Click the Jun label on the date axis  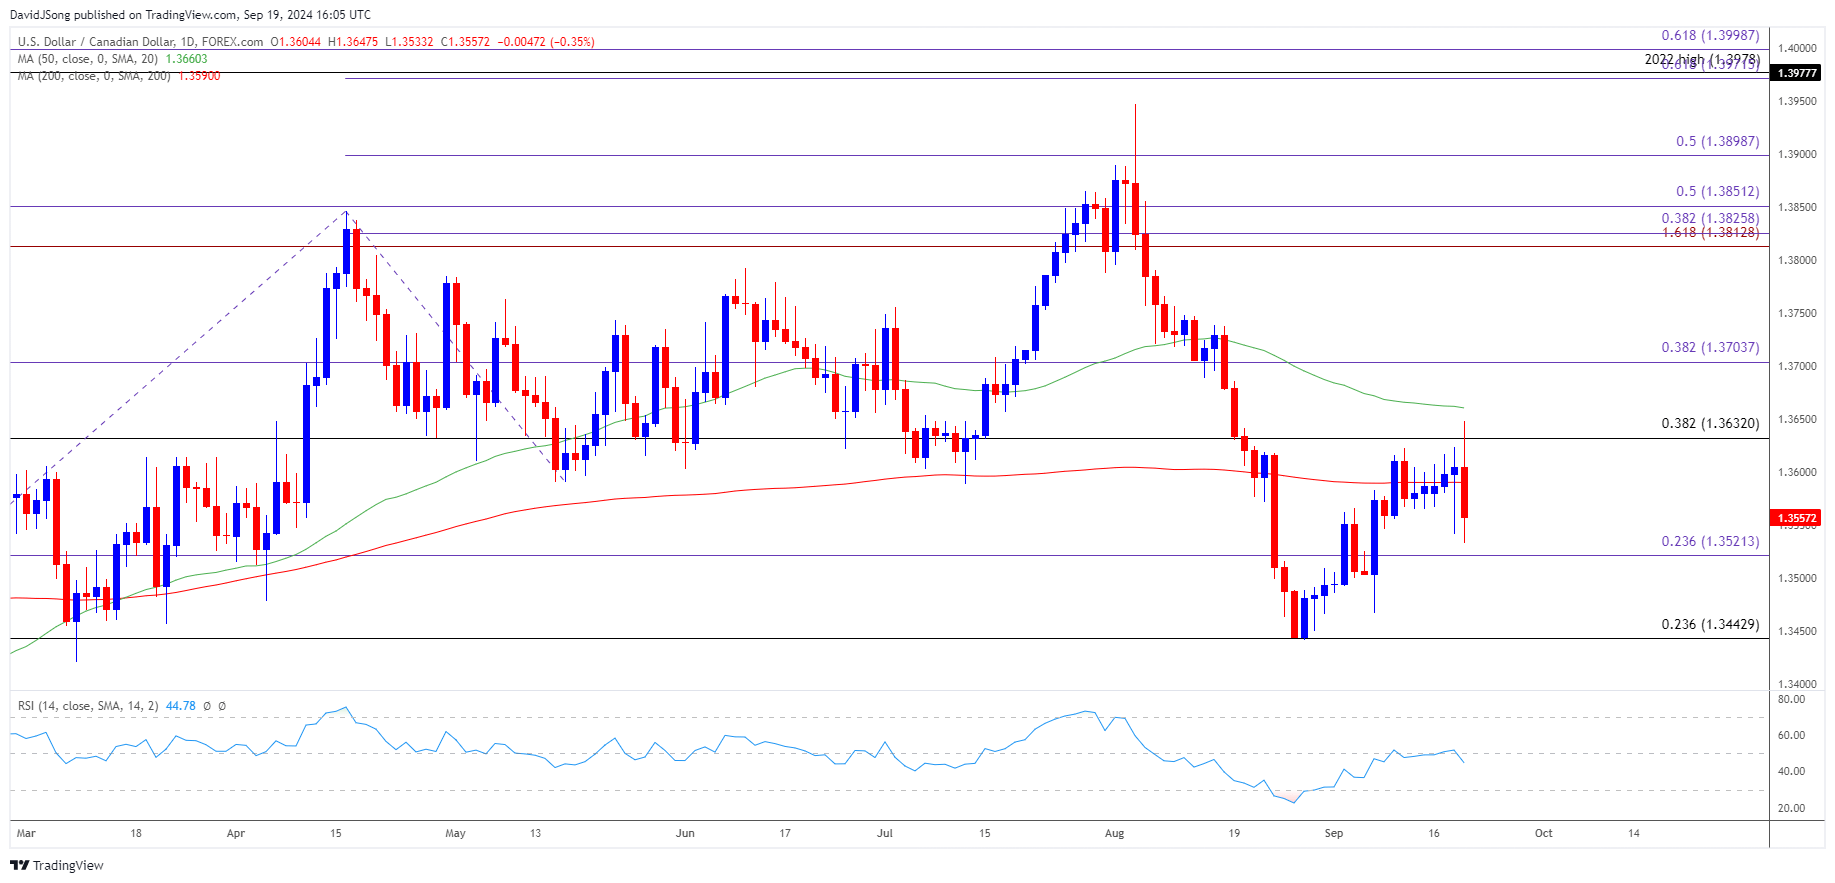click(685, 833)
